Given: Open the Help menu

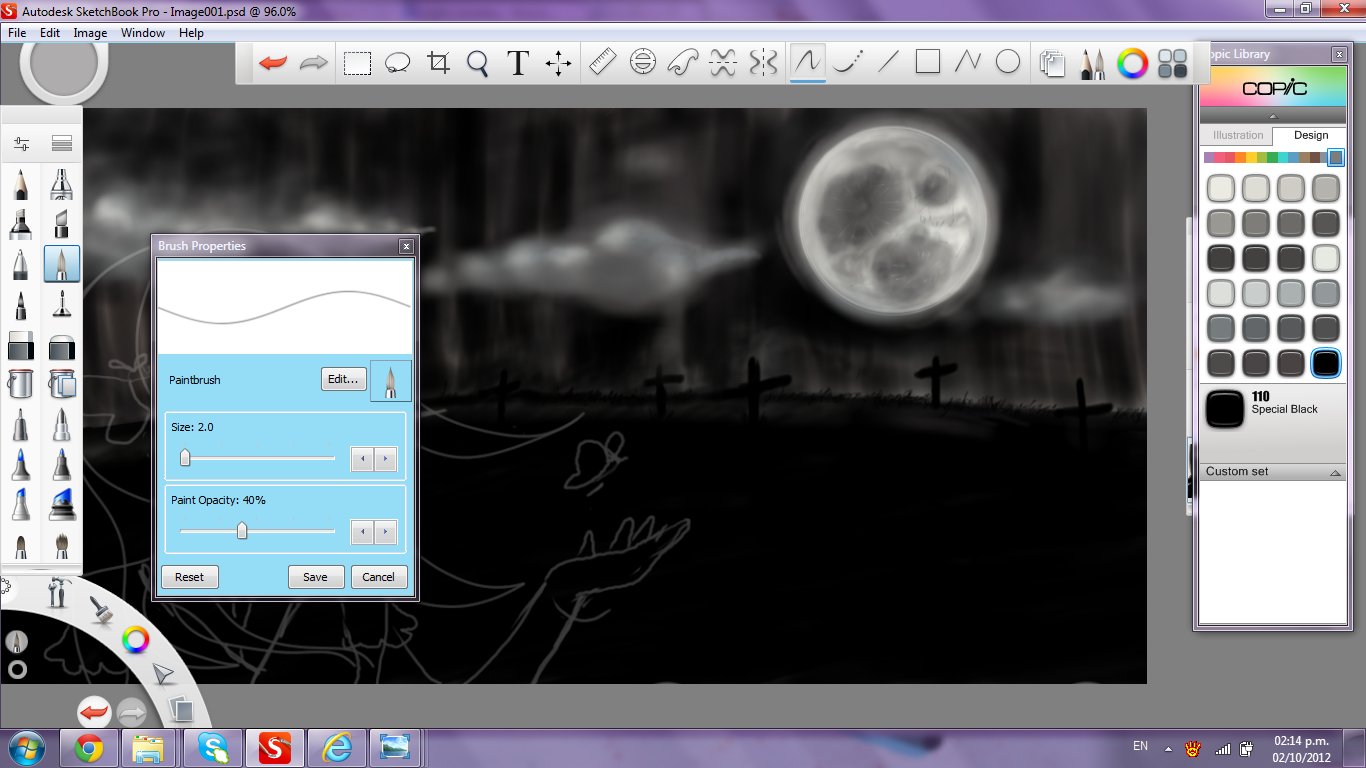Looking at the screenshot, I should pyautogui.click(x=191, y=33).
